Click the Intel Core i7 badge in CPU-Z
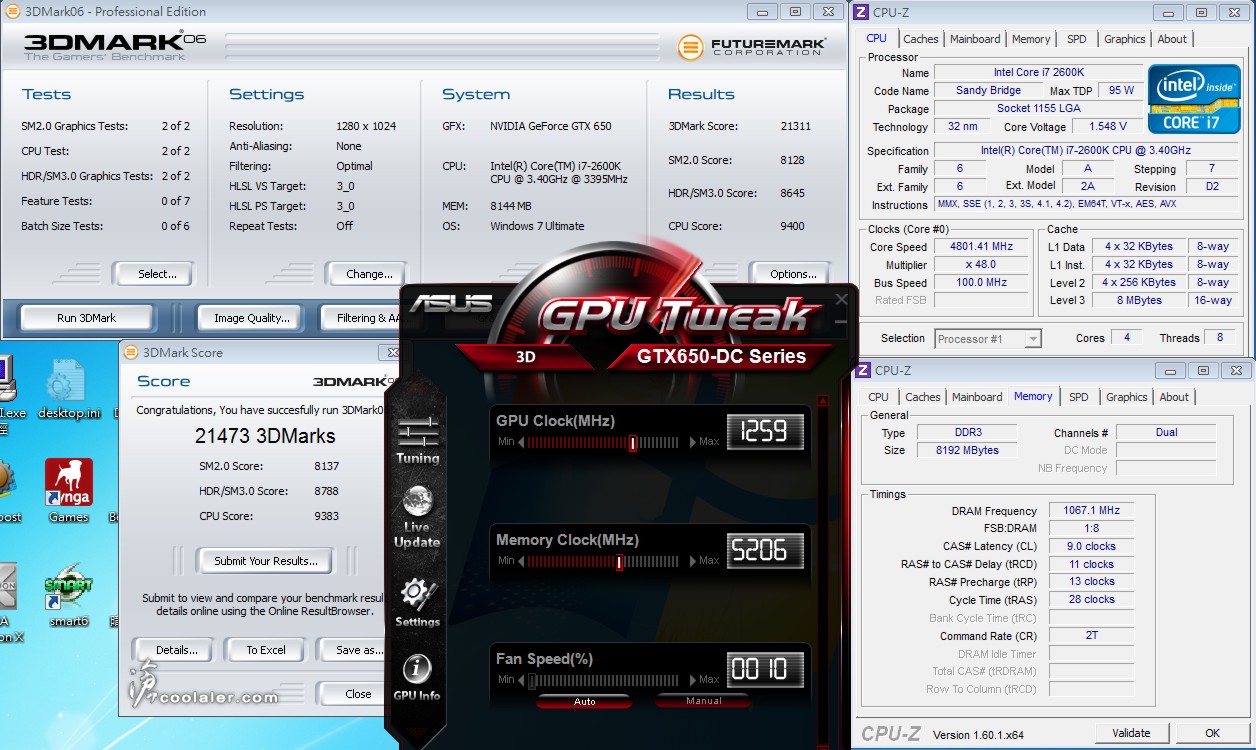Image resolution: width=1256 pixels, height=750 pixels. click(1194, 98)
